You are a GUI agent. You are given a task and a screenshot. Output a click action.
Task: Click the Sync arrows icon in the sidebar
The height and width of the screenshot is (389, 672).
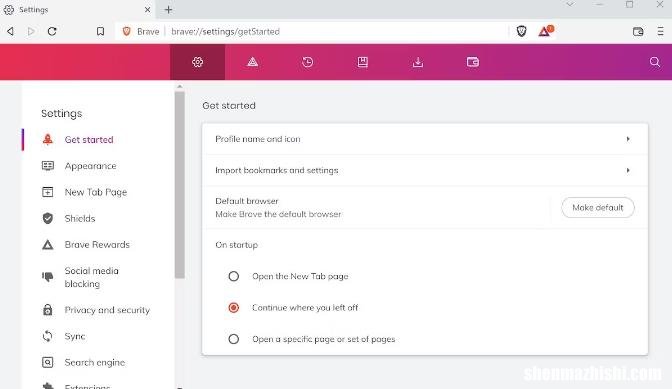click(x=48, y=336)
